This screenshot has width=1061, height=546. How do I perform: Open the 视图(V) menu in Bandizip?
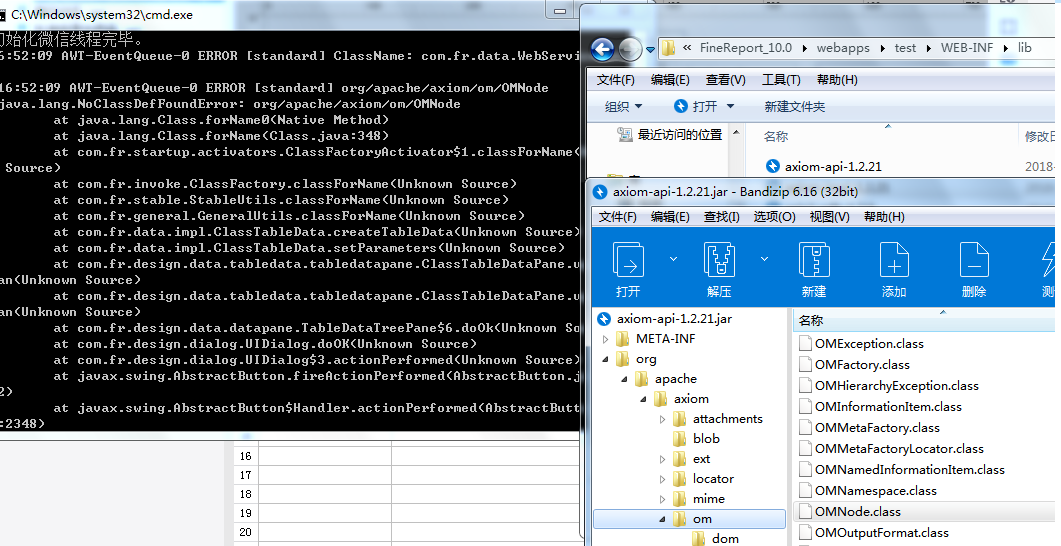[829, 217]
